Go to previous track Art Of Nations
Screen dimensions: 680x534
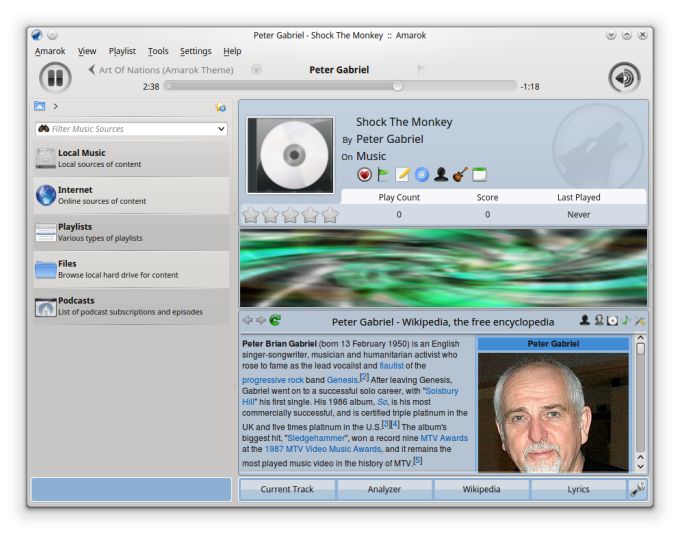pyautogui.click(x=161, y=70)
